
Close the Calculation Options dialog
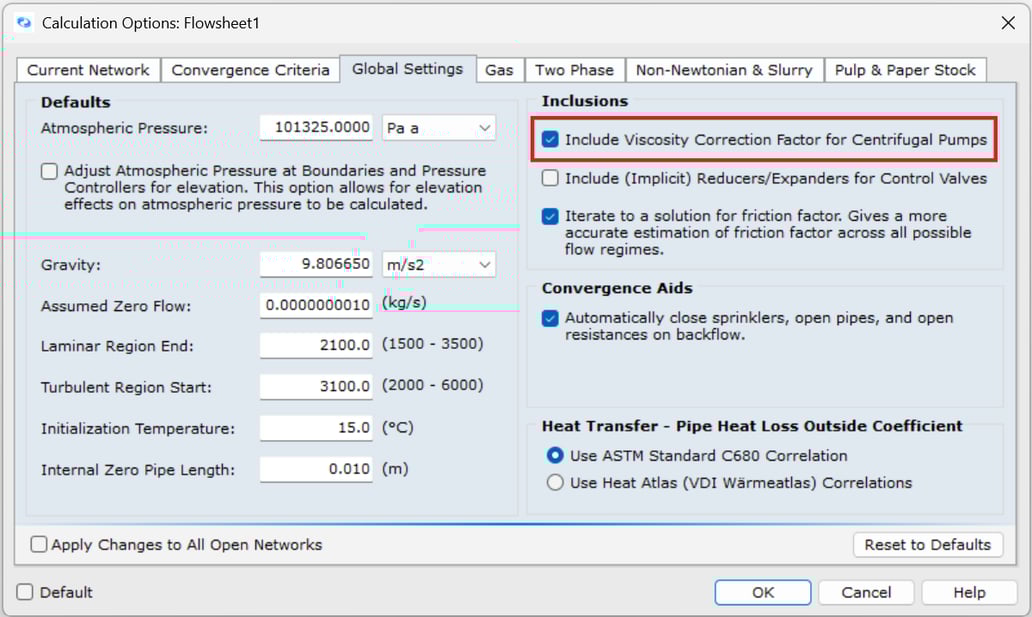pyautogui.click(x=1007, y=22)
